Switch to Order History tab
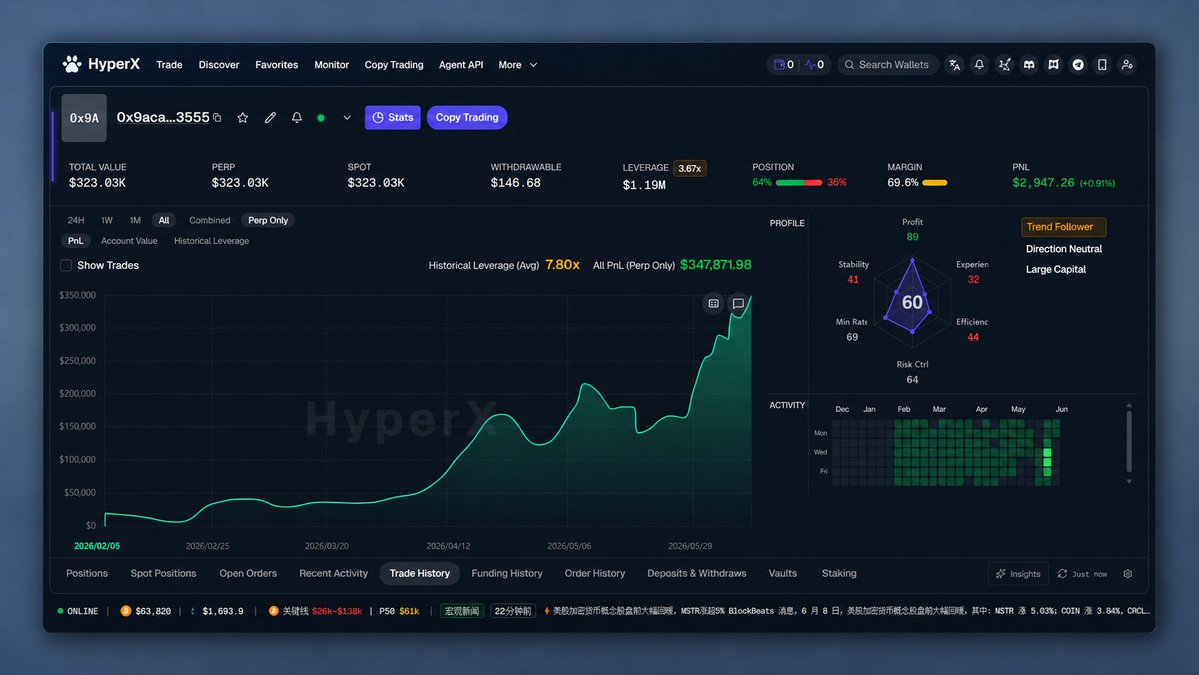Image resolution: width=1199 pixels, height=675 pixels. click(x=595, y=573)
